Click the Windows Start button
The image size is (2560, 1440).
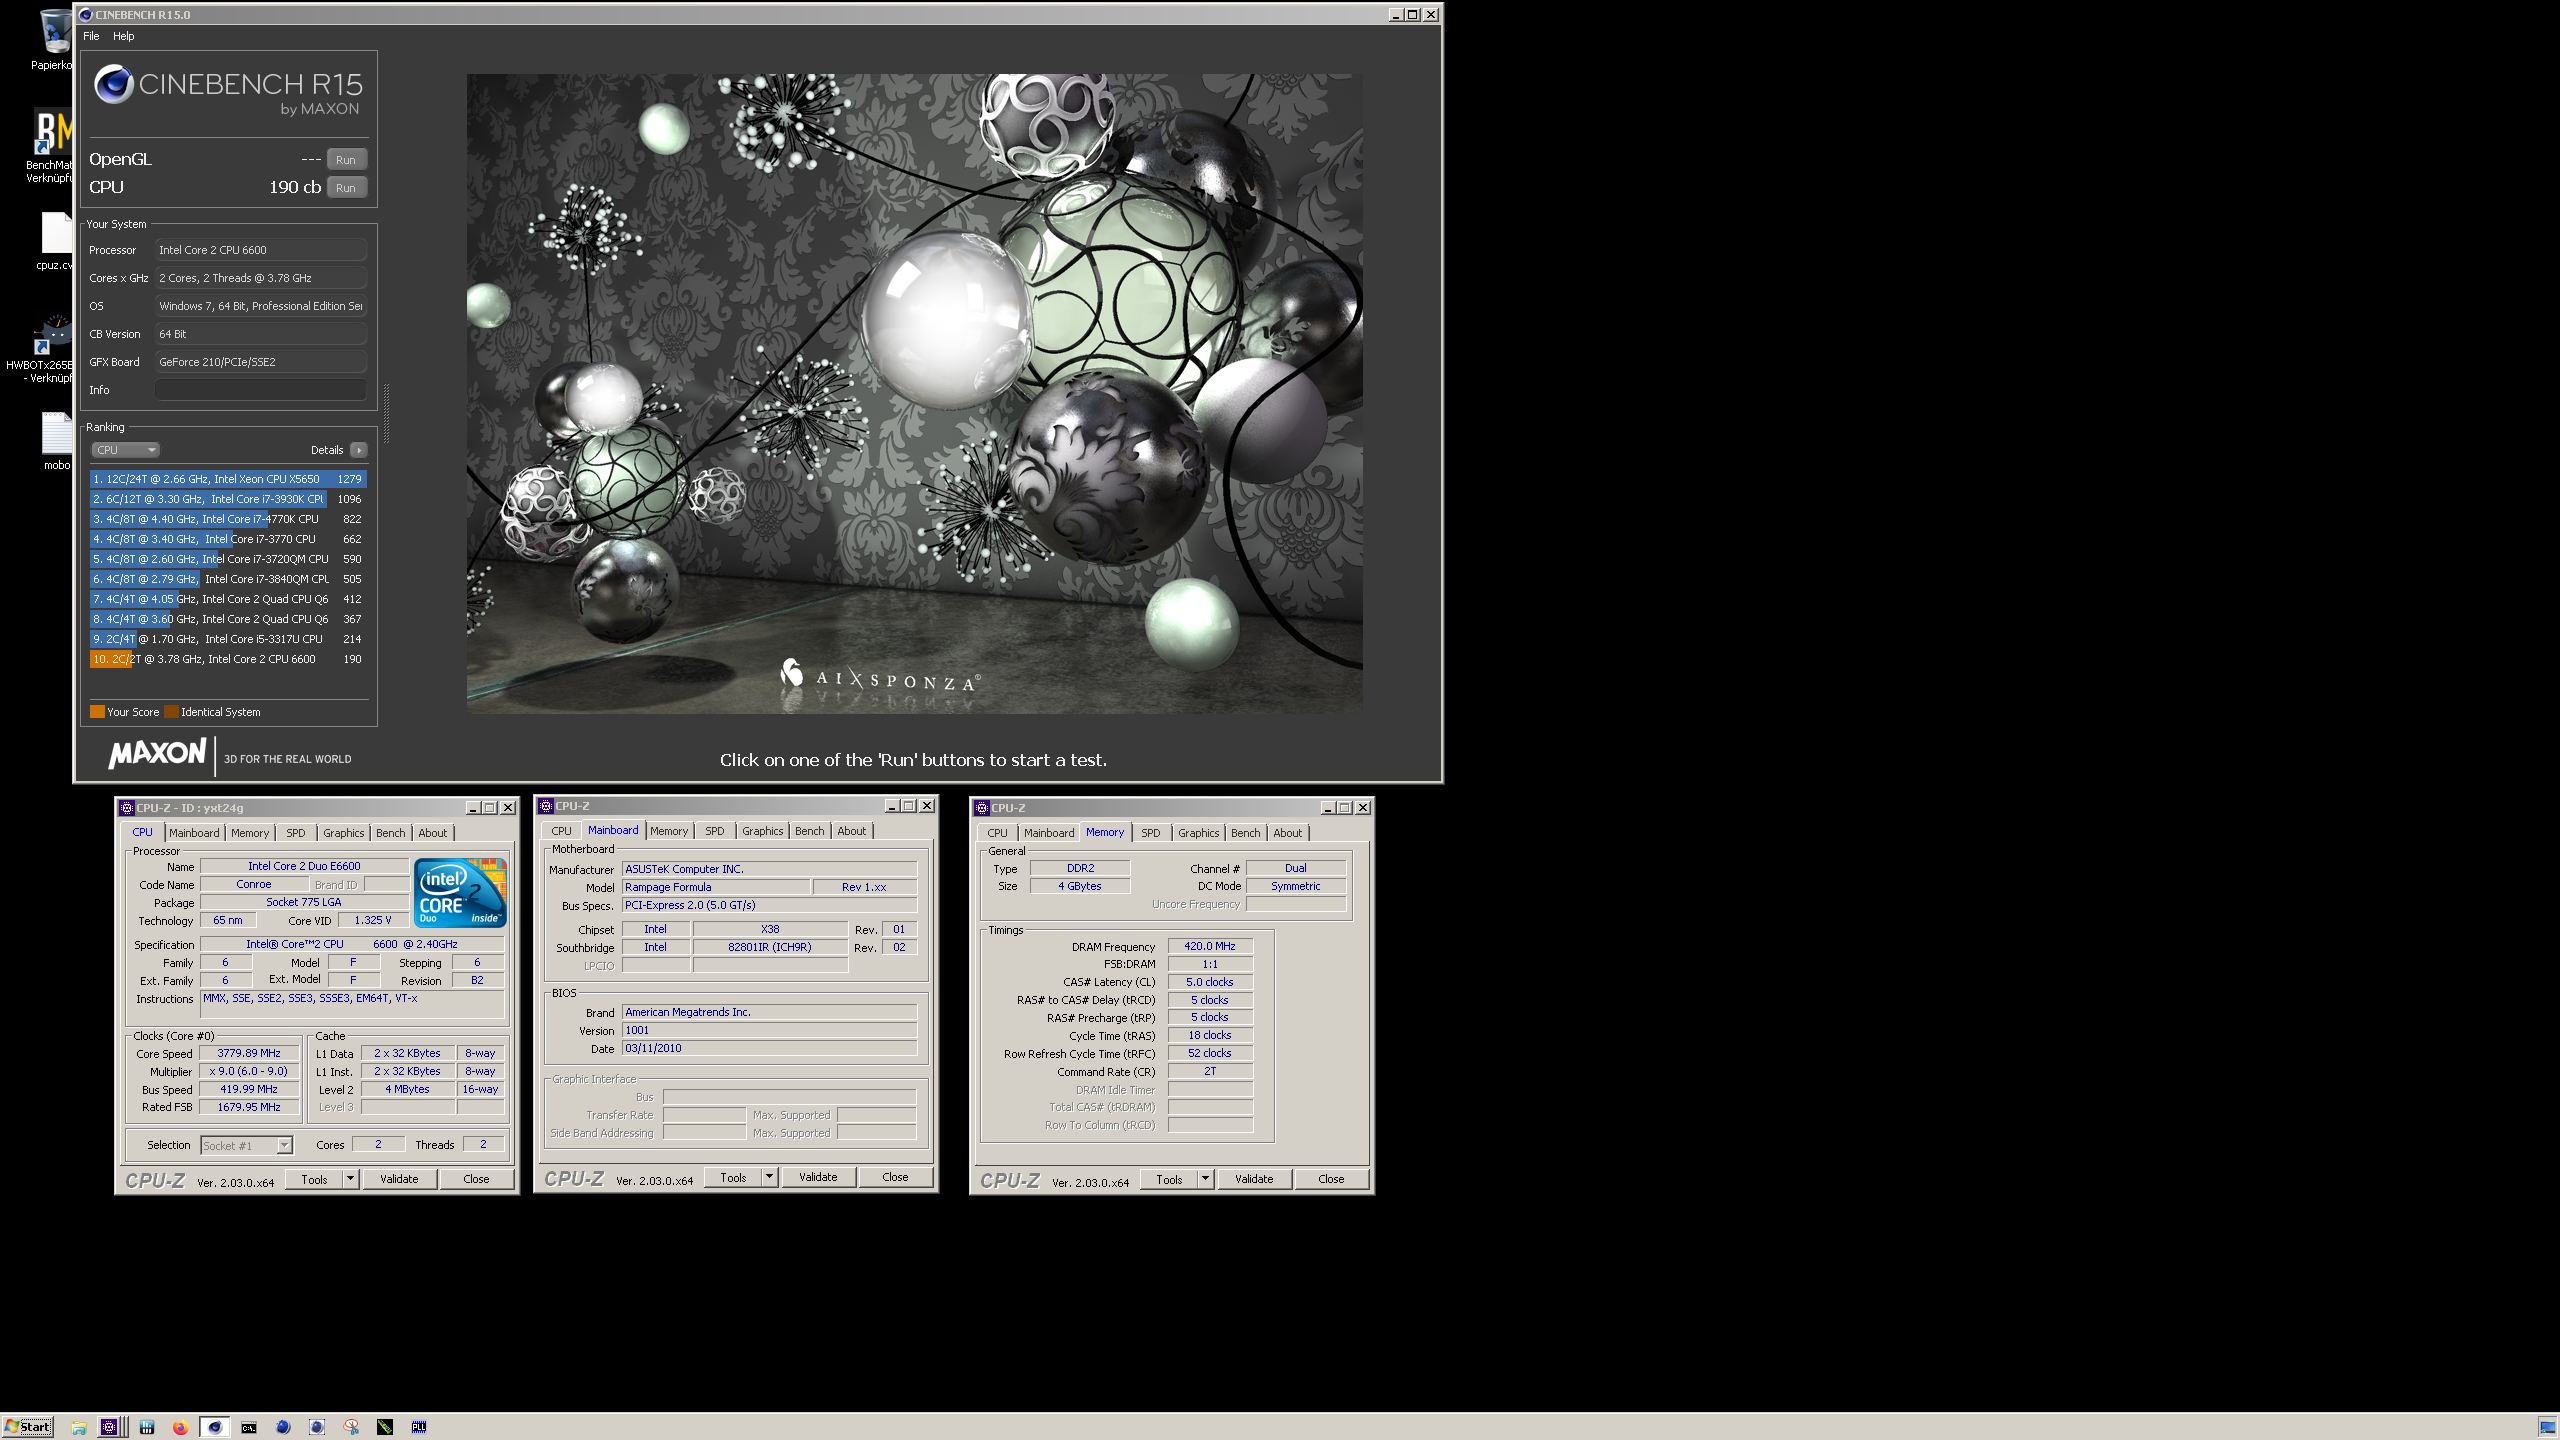click(x=28, y=1427)
